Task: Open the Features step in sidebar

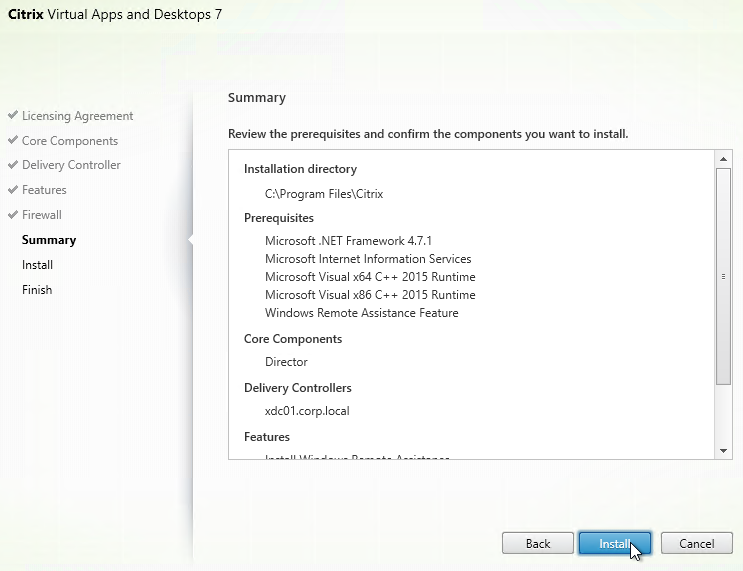Action: (44, 190)
